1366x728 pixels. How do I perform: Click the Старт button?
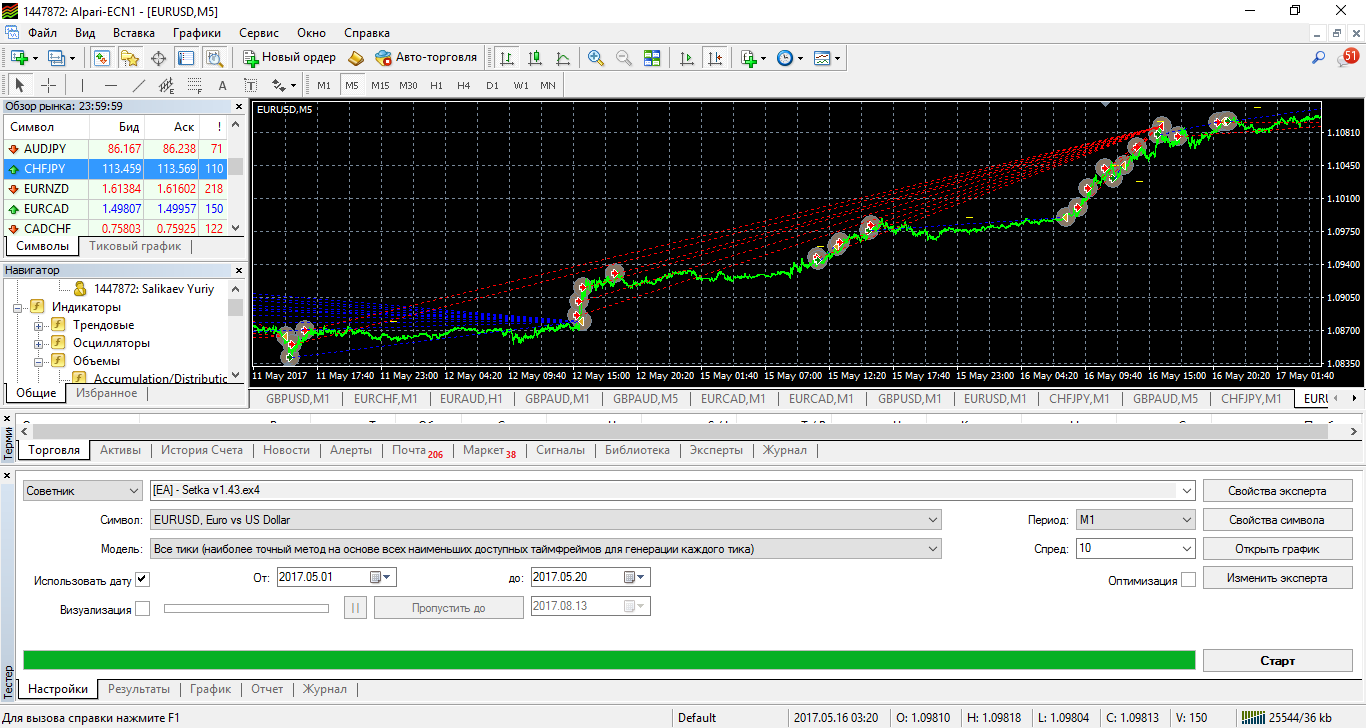coord(1277,660)
